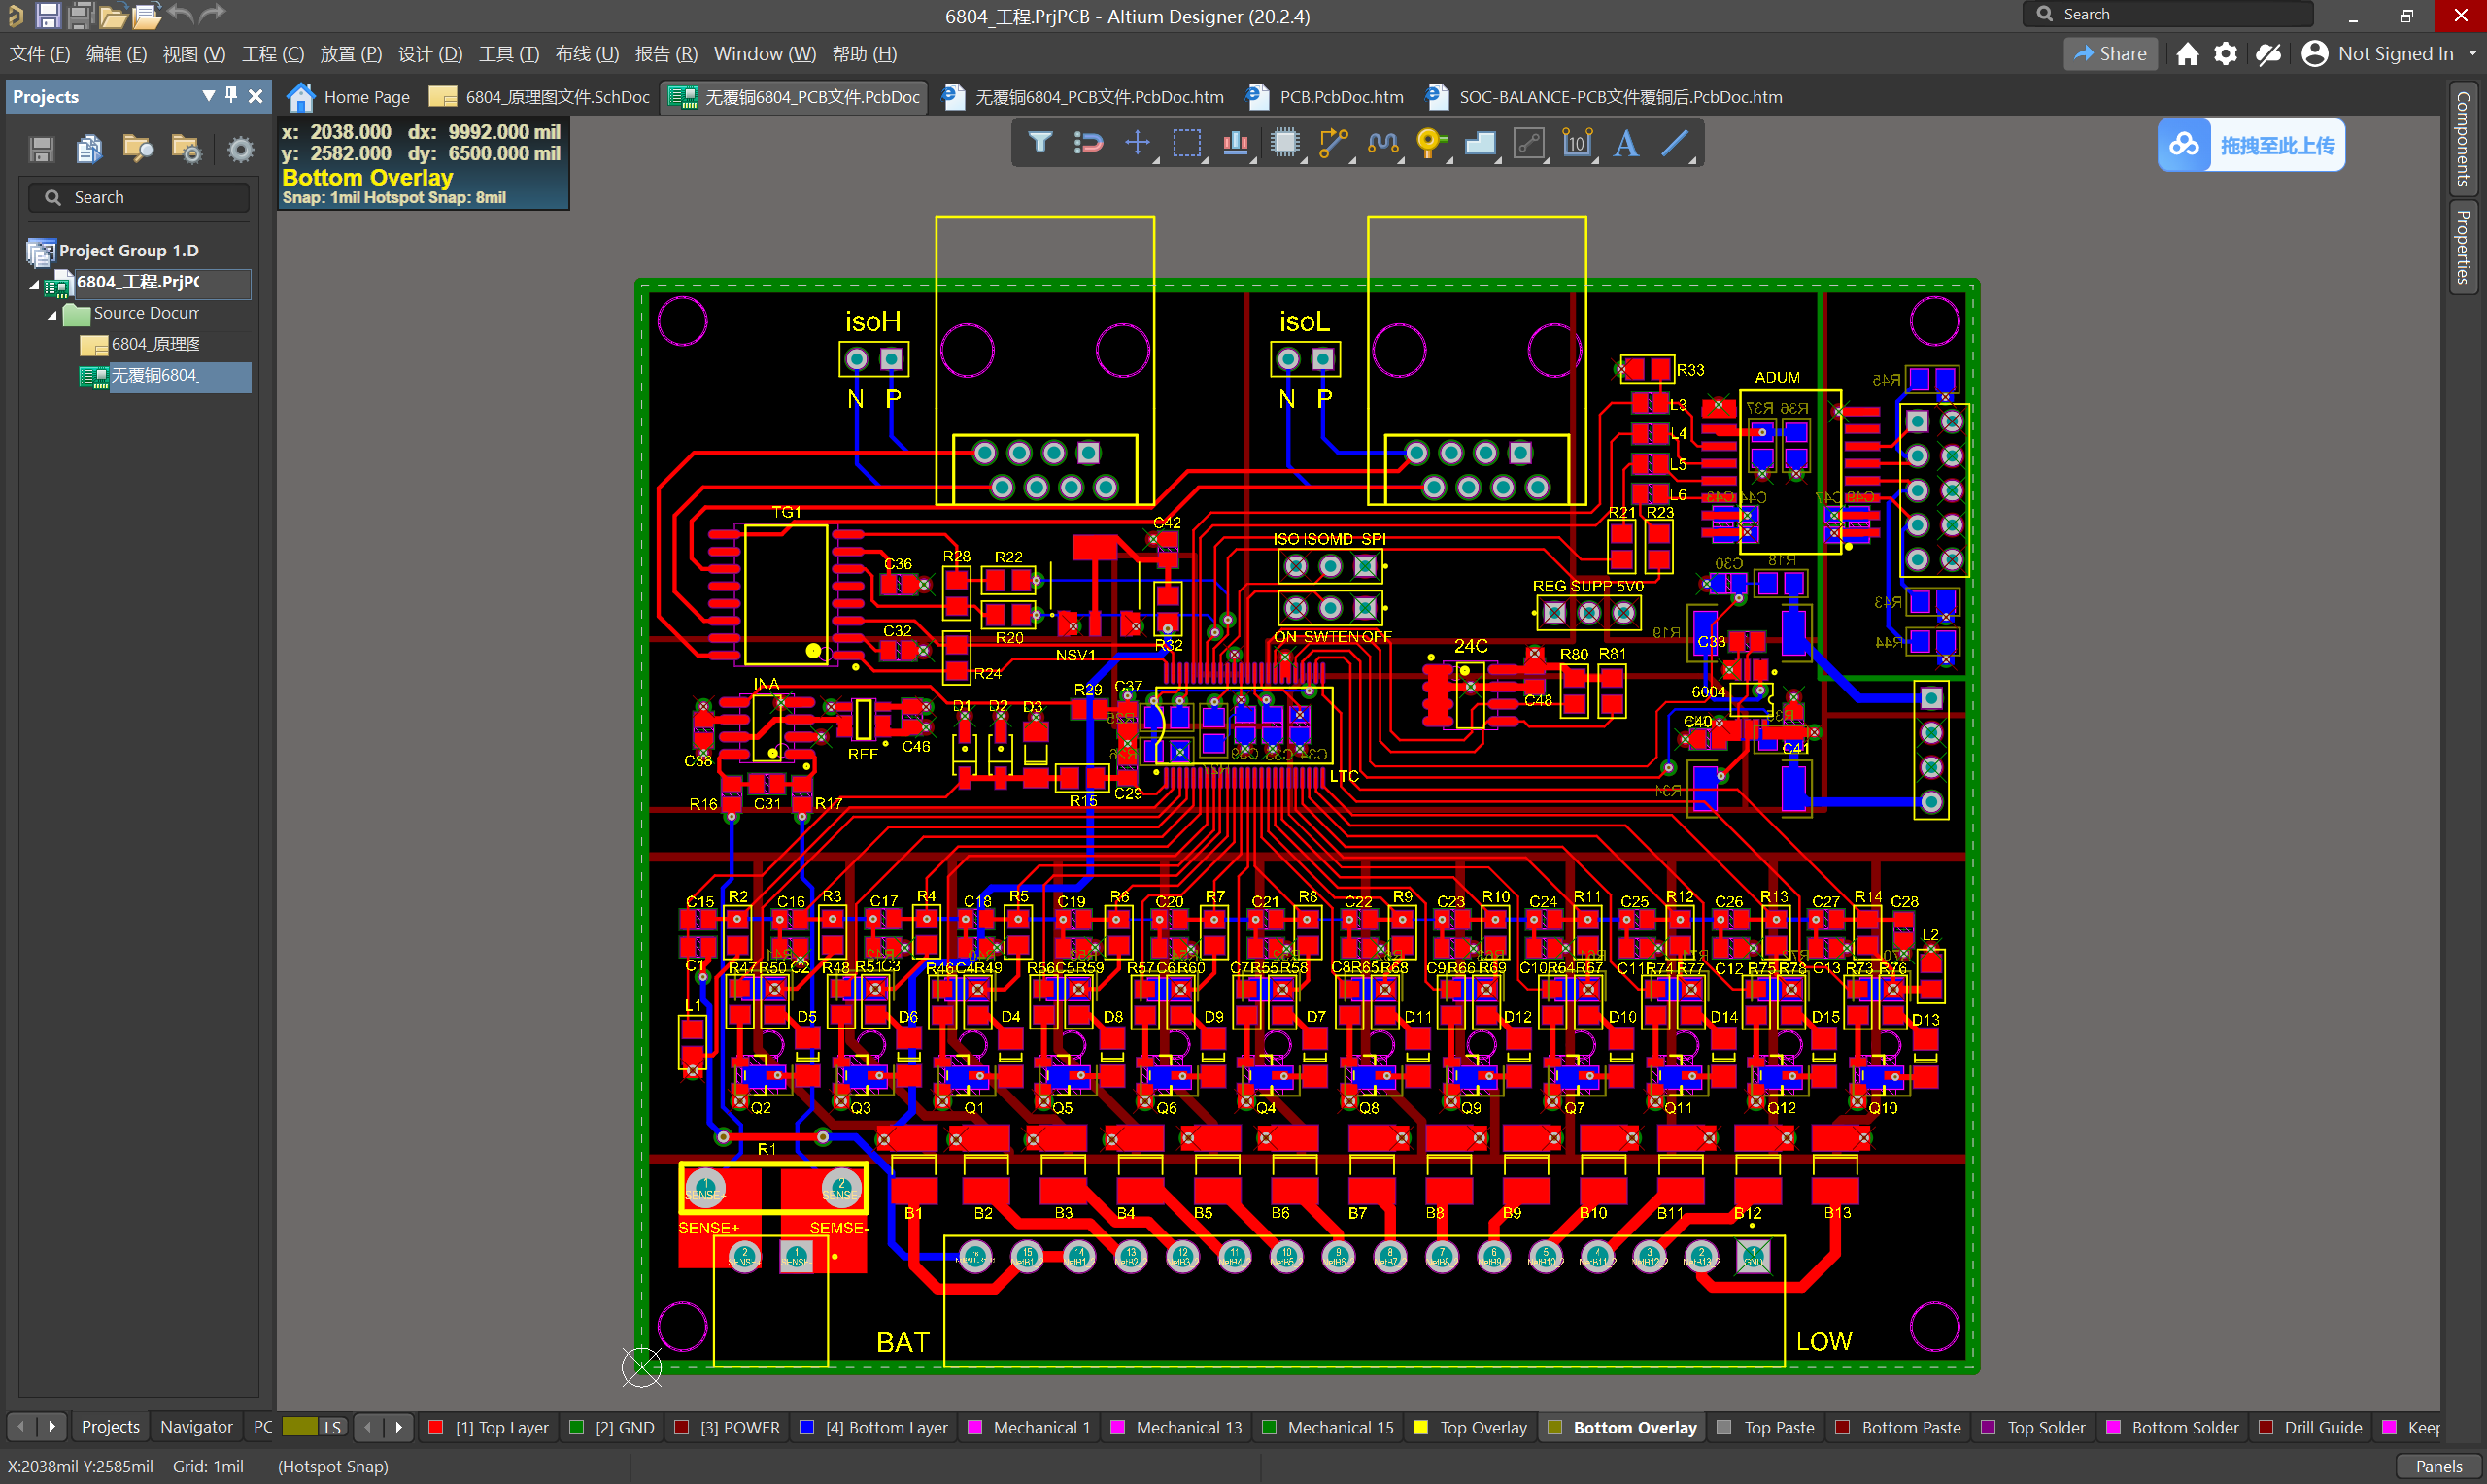Show previous panel tabs via bottom-left arrow
The image size is (2487, 1484).
[21, 1427]
